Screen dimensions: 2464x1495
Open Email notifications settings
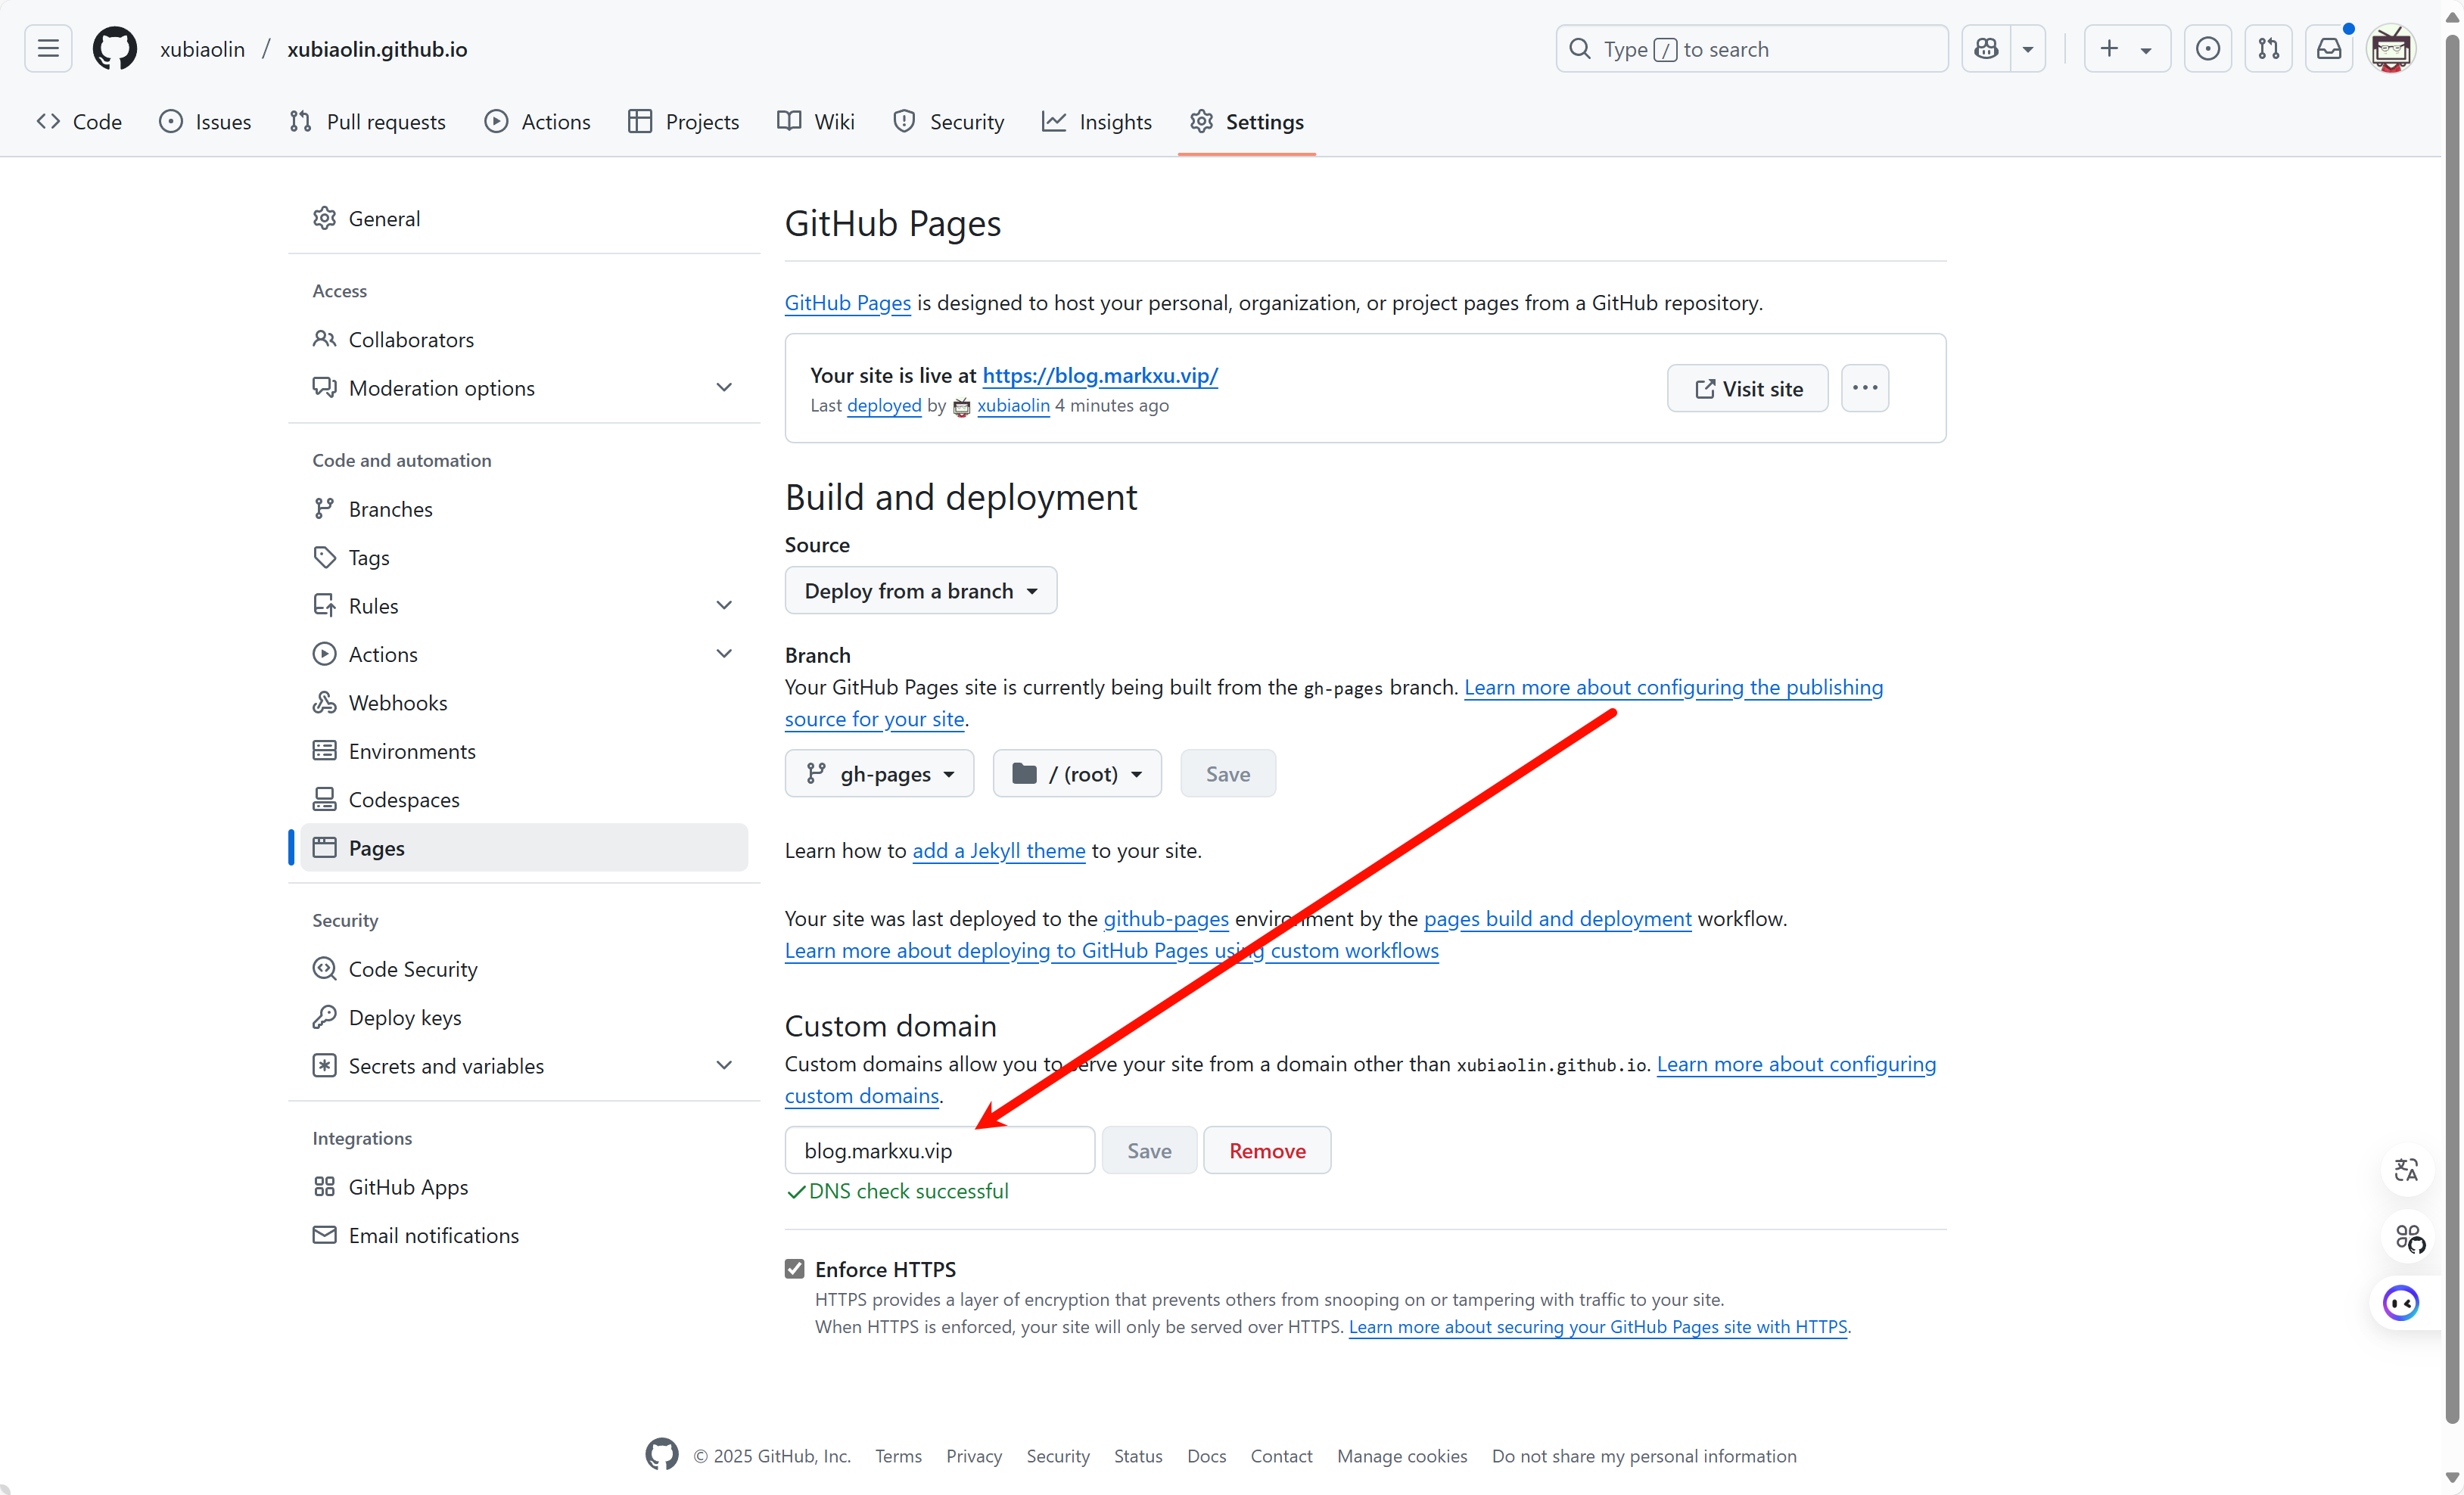tap(524, 1235)
